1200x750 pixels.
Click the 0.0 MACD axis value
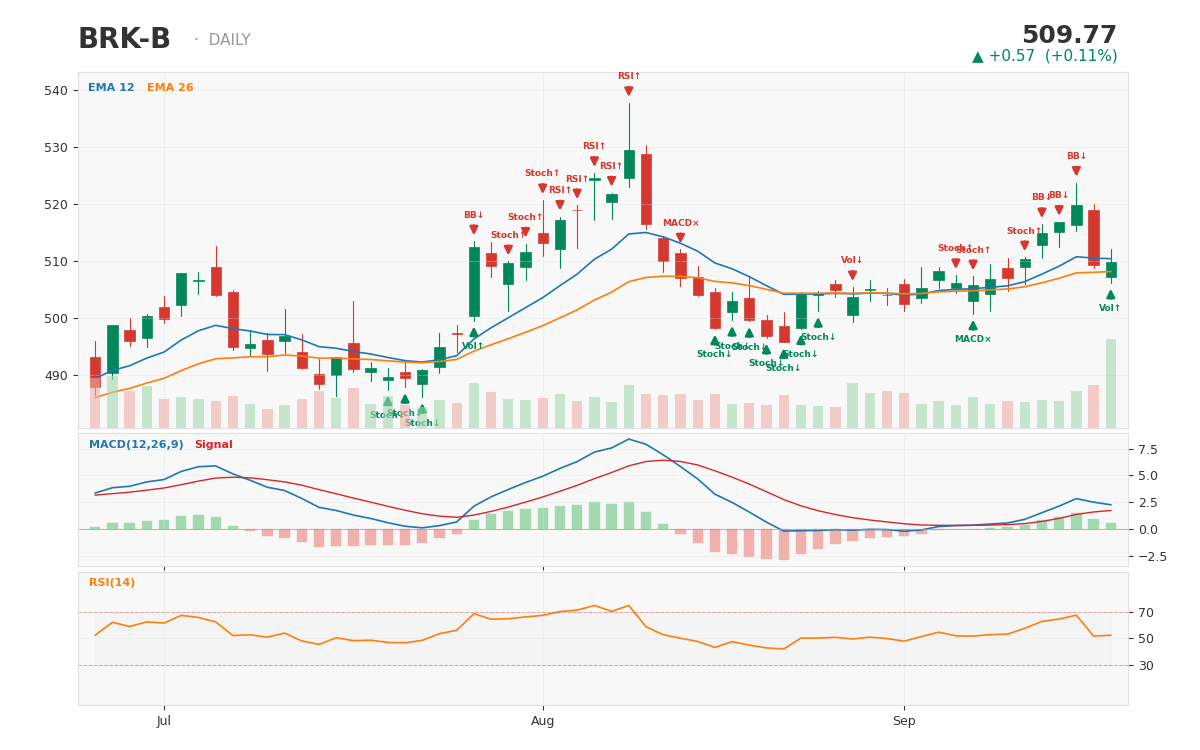point(1147,530)
